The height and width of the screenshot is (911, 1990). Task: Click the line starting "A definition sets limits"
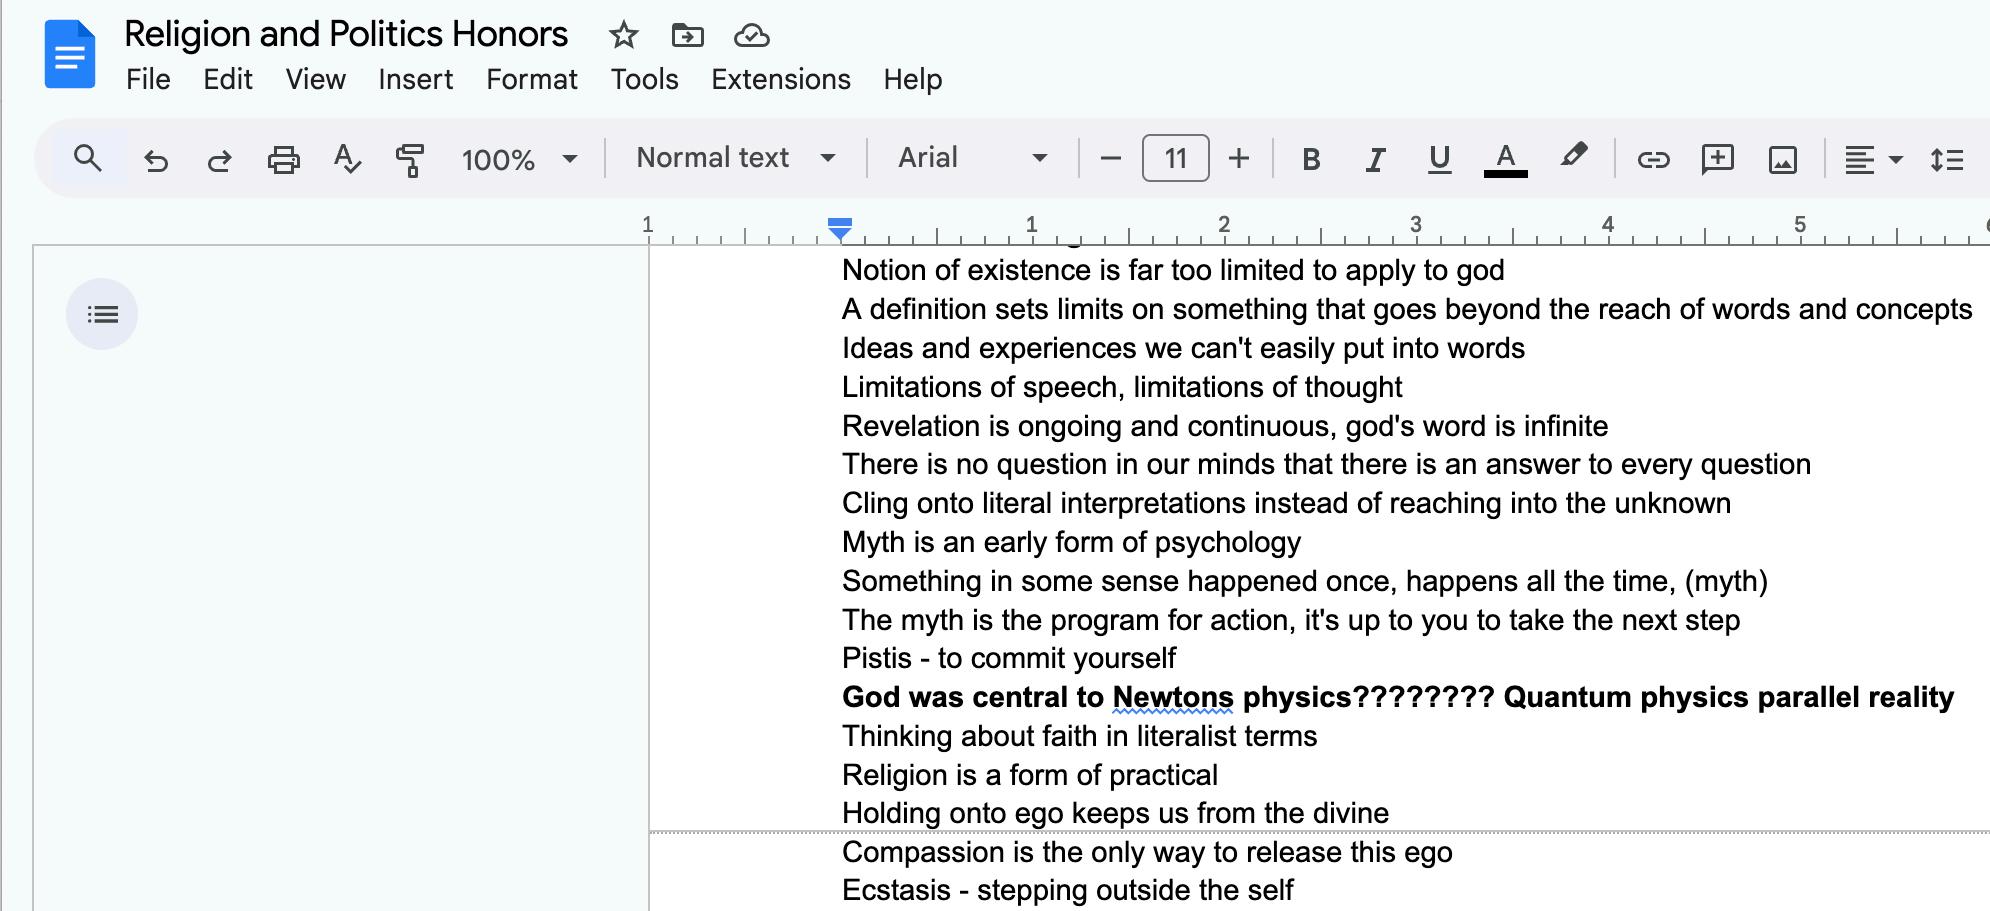pyautogui.click(x=1407, y=309)
